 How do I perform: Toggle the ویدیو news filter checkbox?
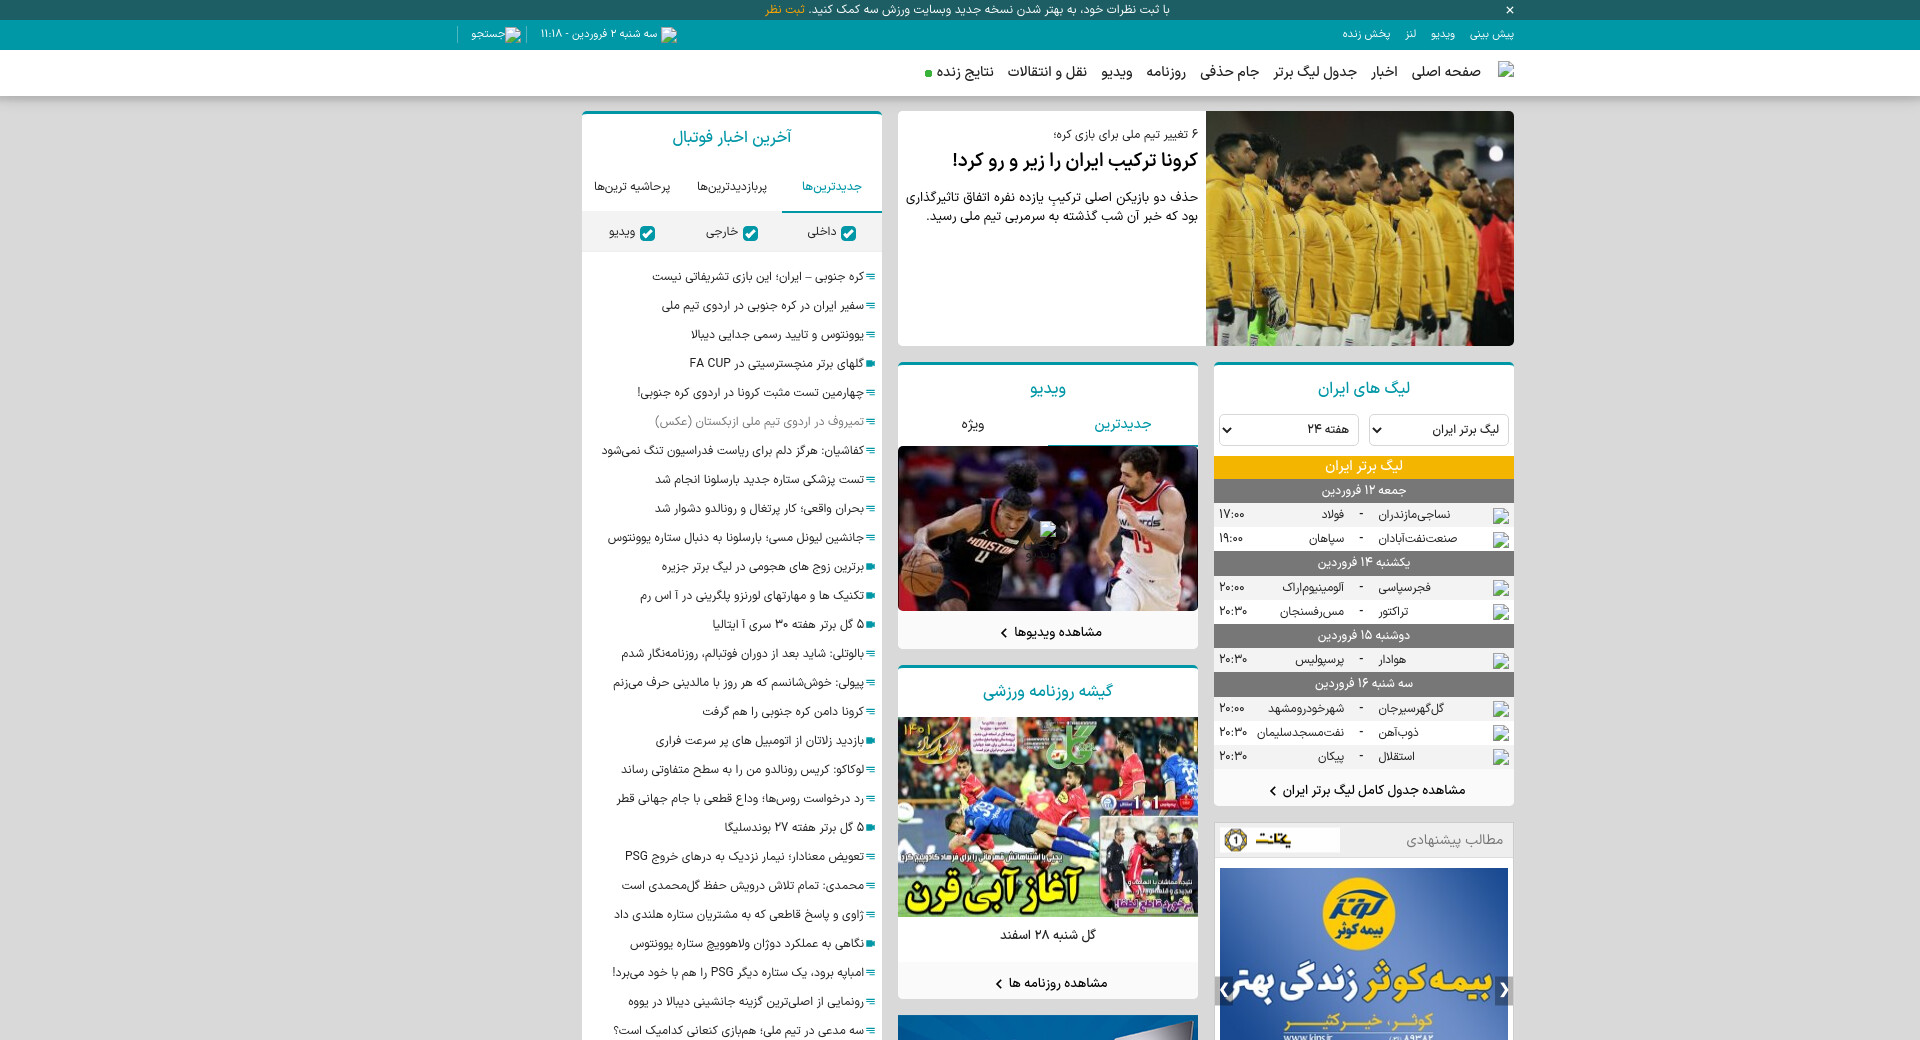[x=647, y=233]
